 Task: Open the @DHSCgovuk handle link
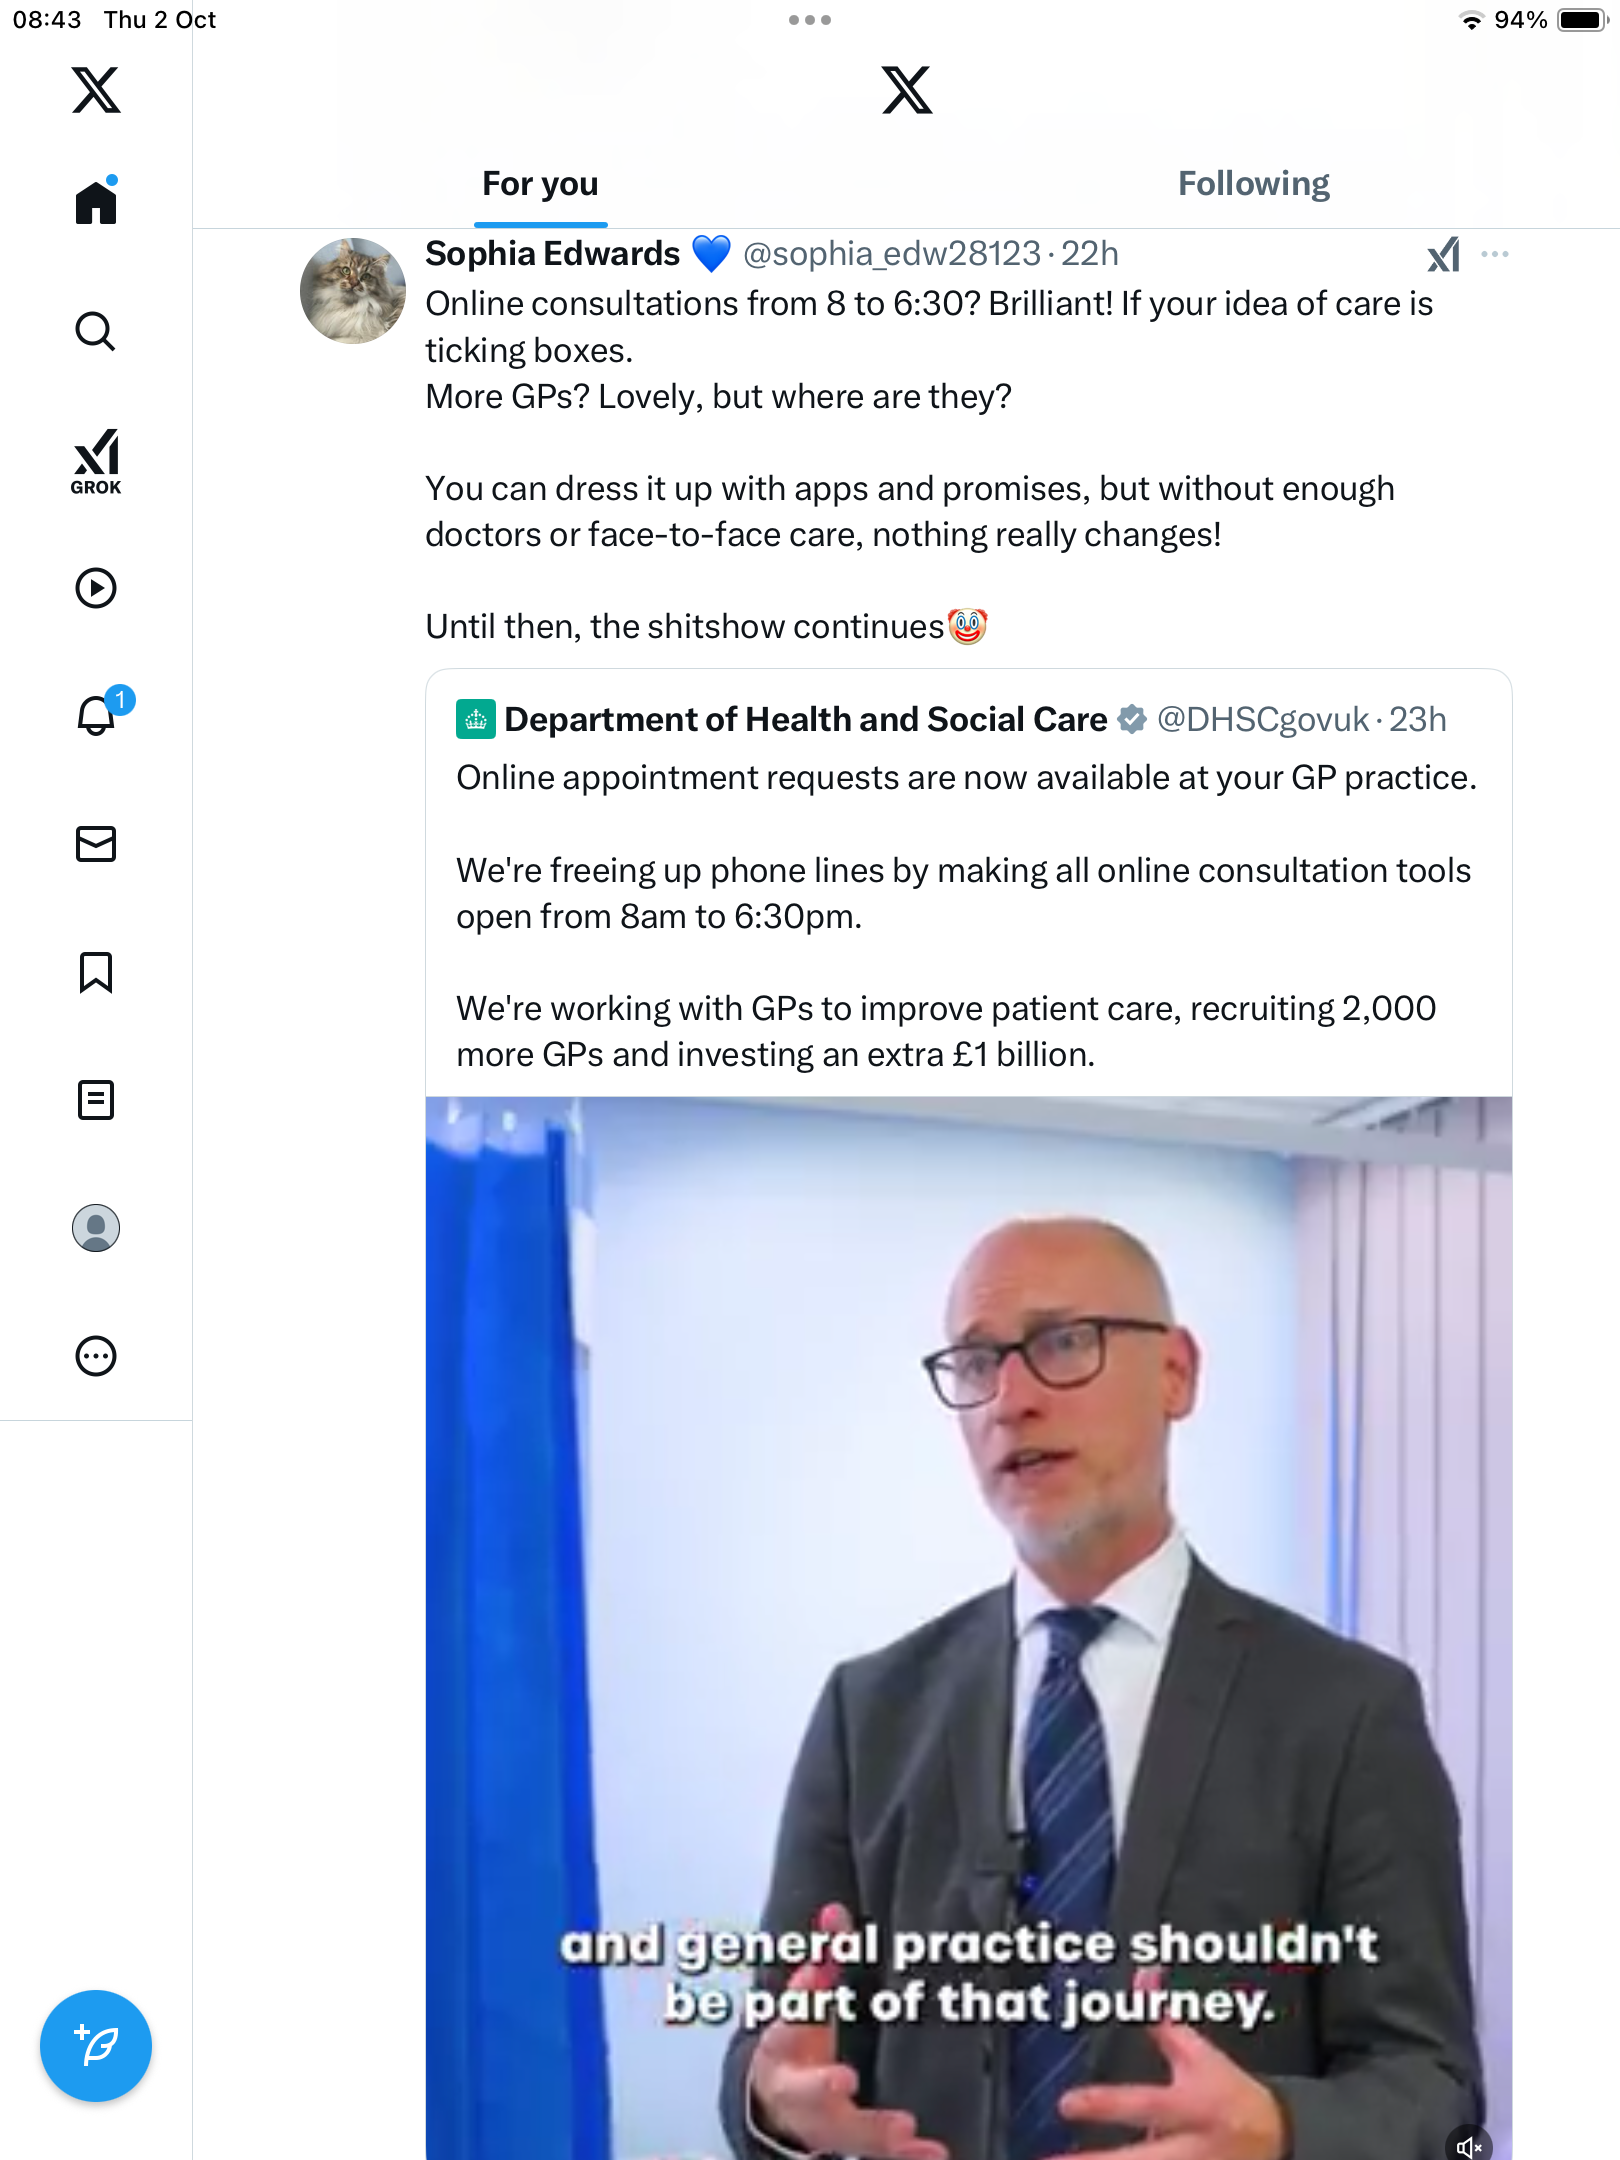pyautogui.click(x=1262, y=720)
